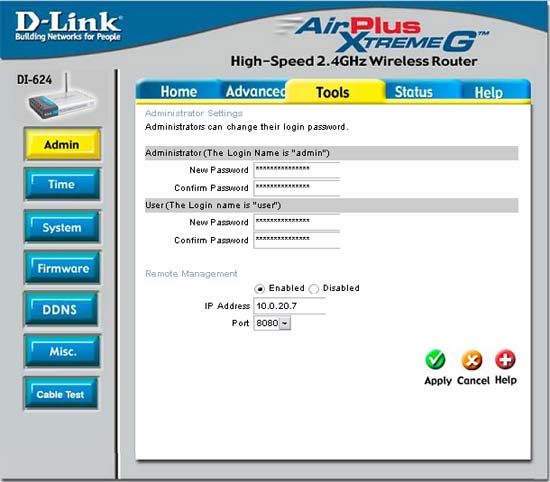Go to the DDNS settings

61,309
